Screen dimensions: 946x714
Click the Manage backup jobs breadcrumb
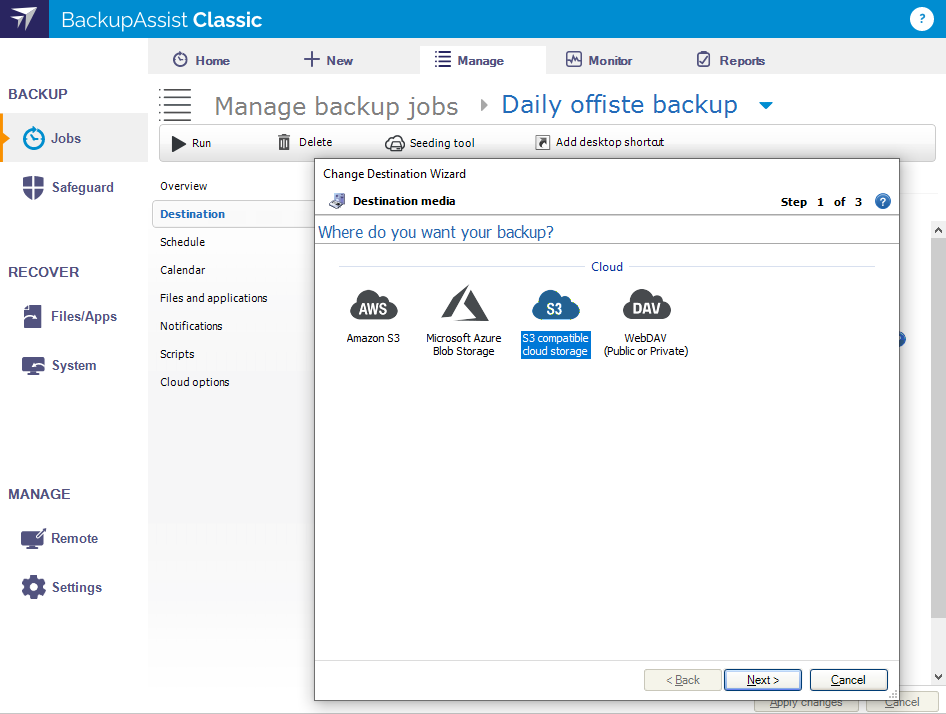pyautogui.click(x=337, y=107)
